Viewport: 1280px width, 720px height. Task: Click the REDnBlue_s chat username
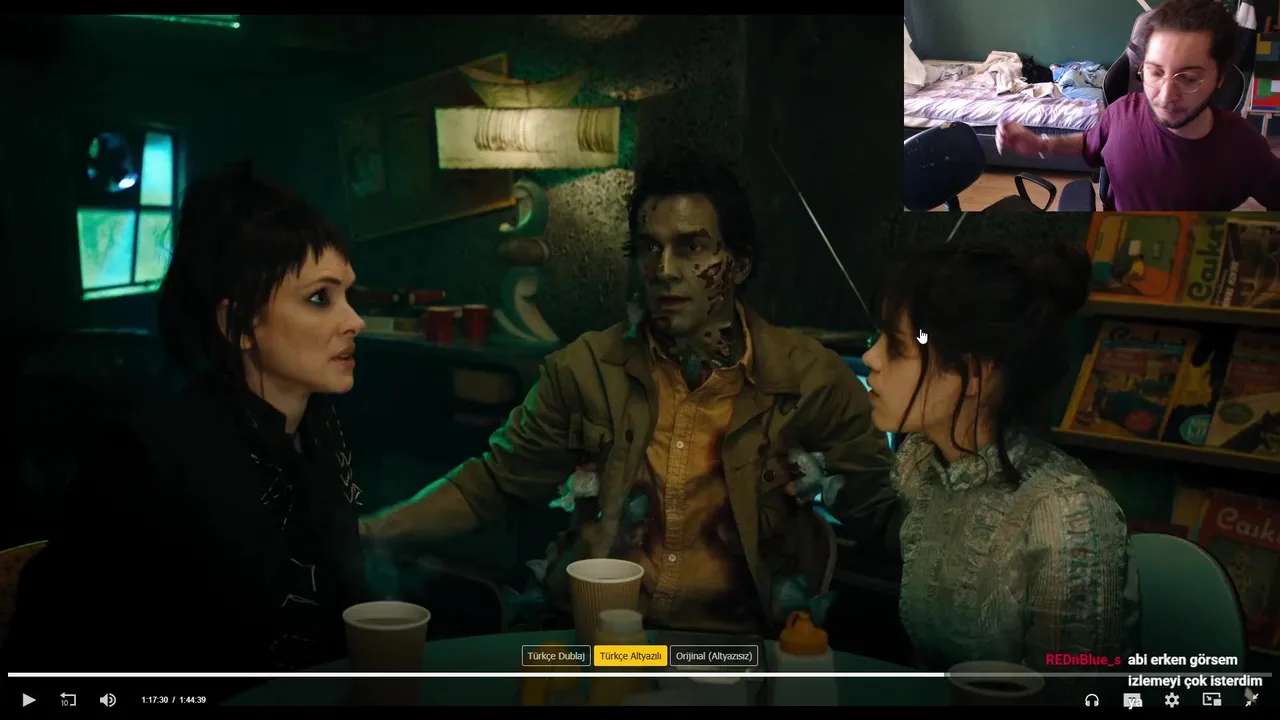[1083, 660]
